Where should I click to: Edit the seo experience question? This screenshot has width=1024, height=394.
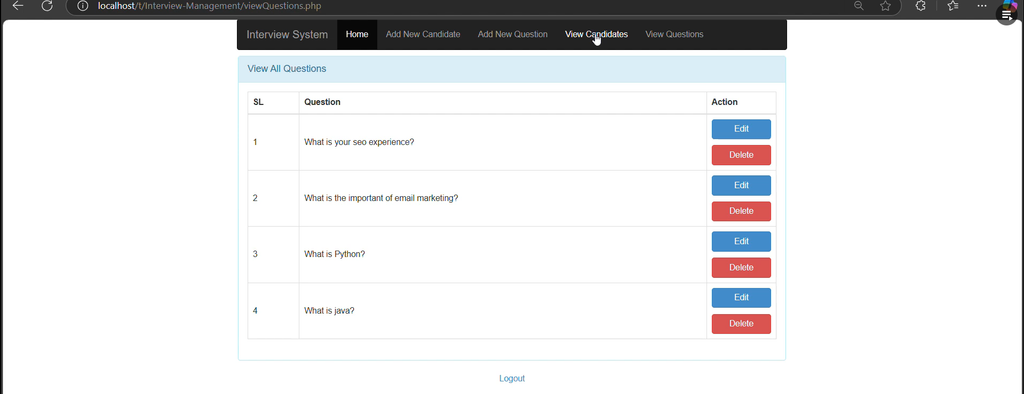pyautogui.click(x=741, y=129)
